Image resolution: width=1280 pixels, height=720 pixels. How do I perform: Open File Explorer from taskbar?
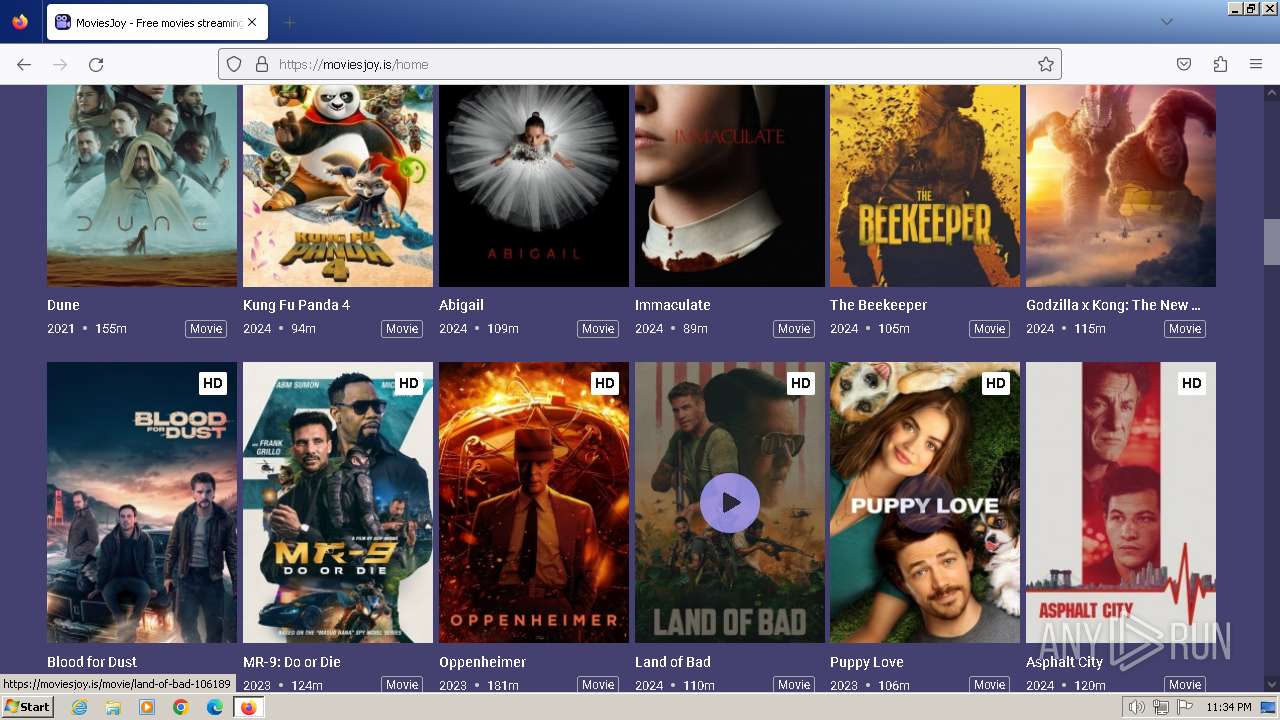point(113,707)
